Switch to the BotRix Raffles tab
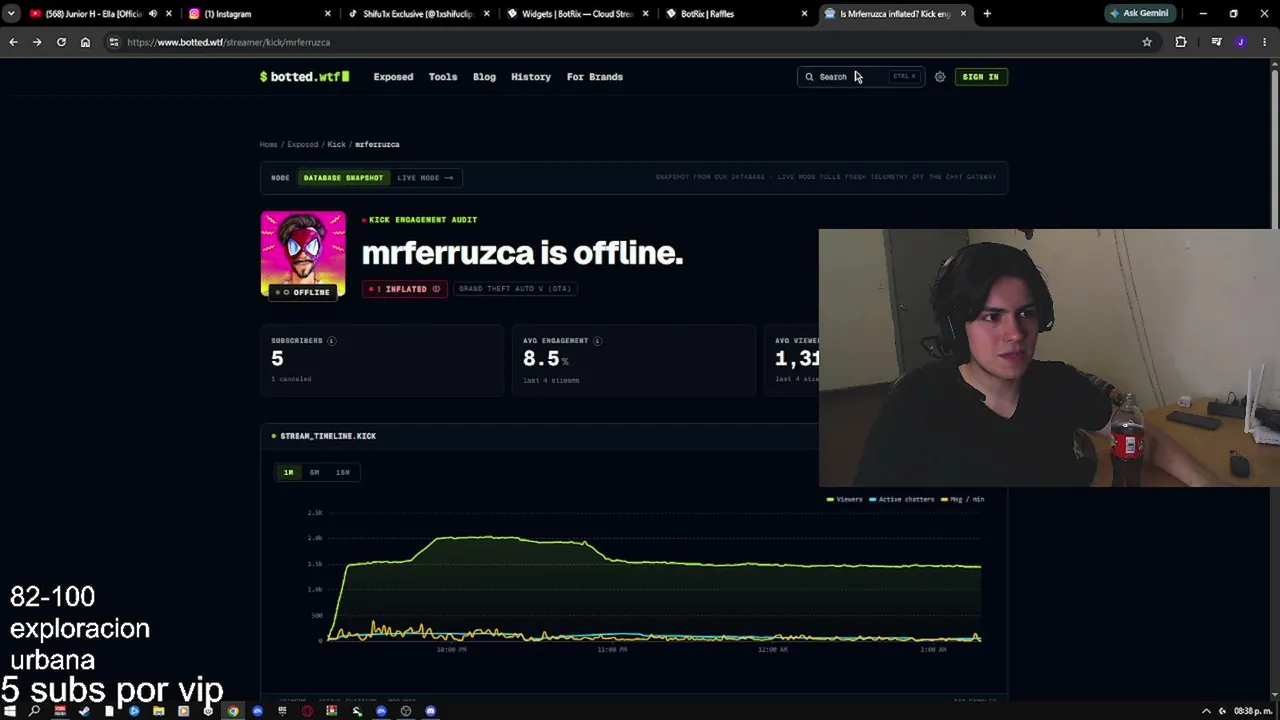This screenshot has width=1280, height=720. 736,14
